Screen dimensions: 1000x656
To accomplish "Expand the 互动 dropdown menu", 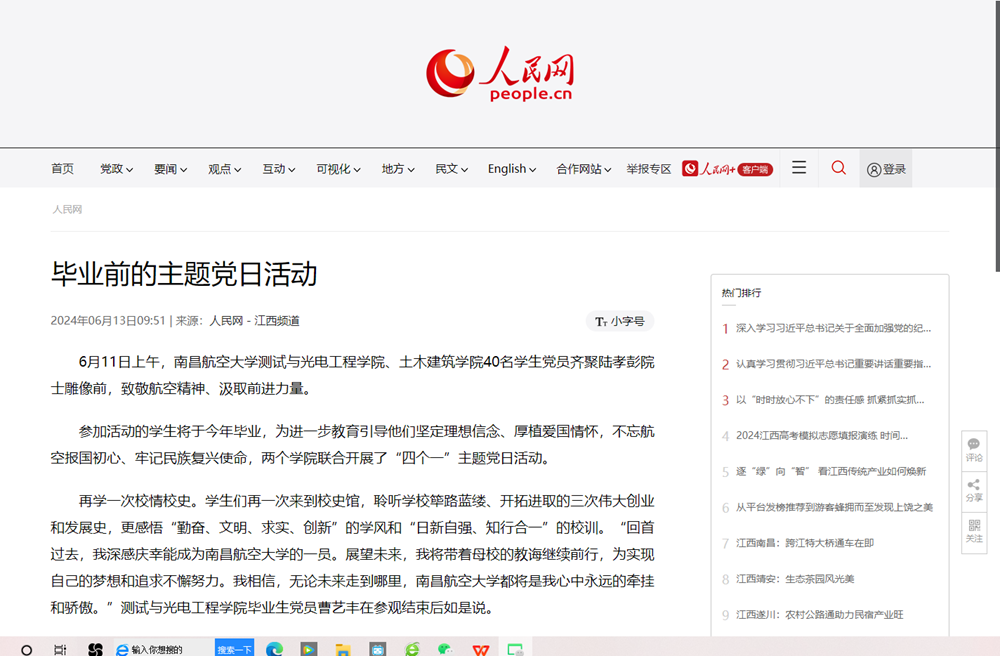I will click(279, 169).
